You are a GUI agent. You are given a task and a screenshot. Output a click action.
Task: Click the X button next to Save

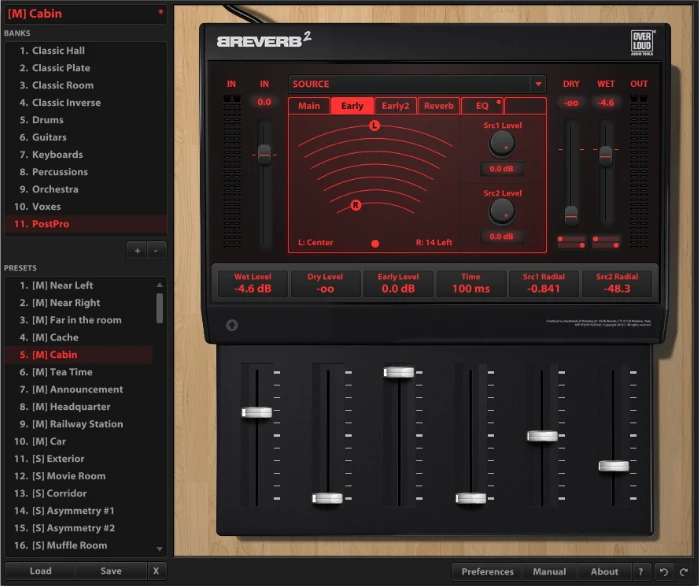click(156, 571)
